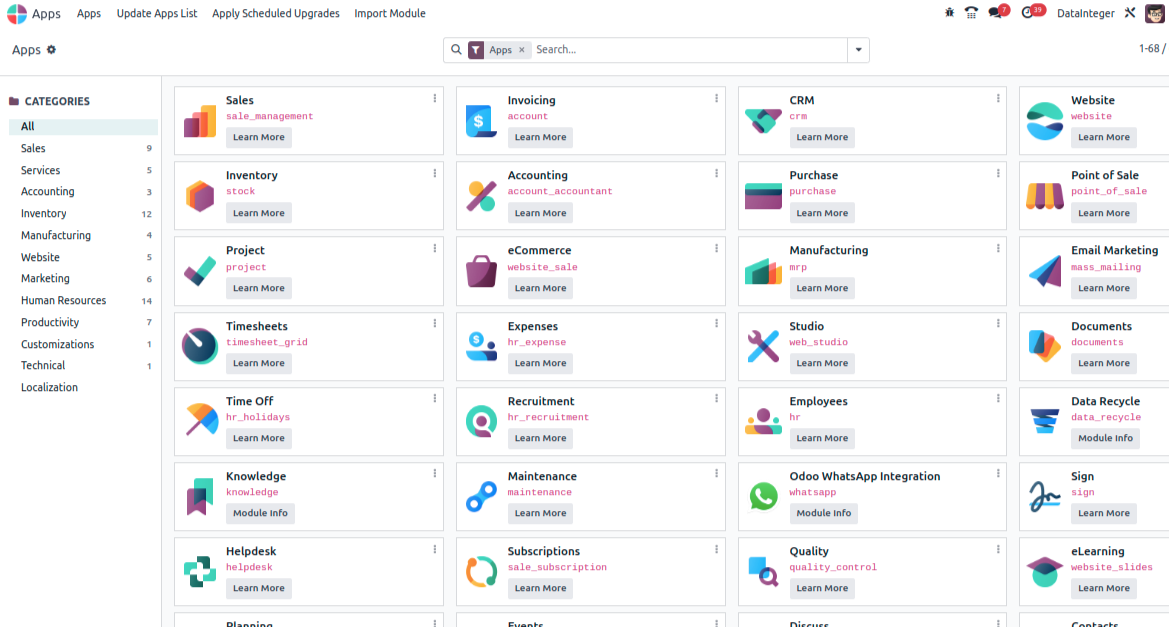1169x627 pixels.
Task: Open the search dropdown arrow
Action: [858, 49]
